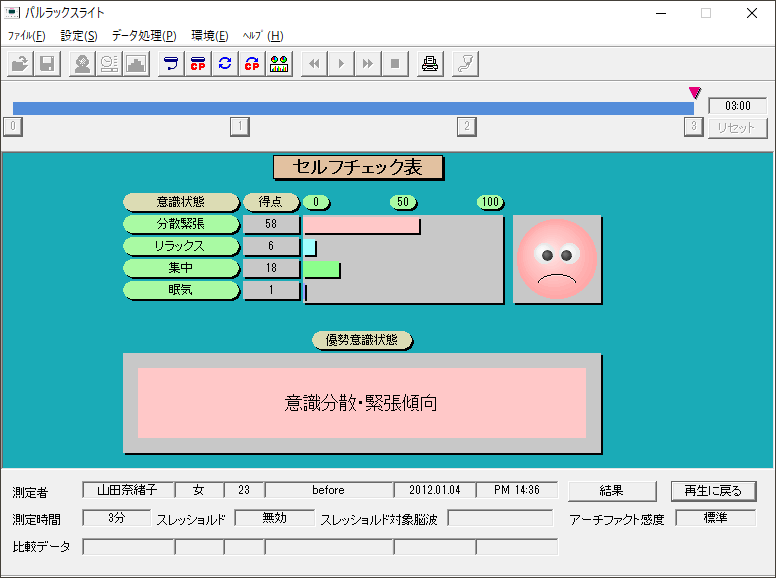Open the データ処理(P) menu
Image resolution: width=776 pixels, height=578 pixels.
(144, 36)
